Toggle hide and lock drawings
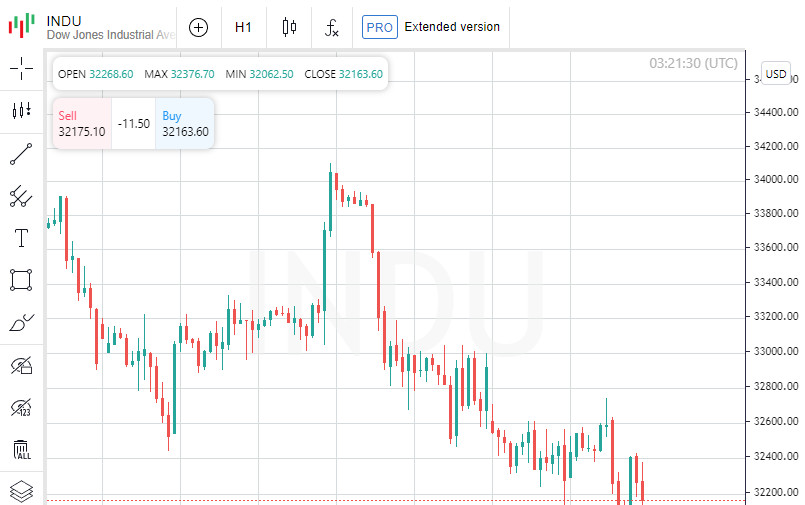The image size is (805, 505). [x=21, y=365]
